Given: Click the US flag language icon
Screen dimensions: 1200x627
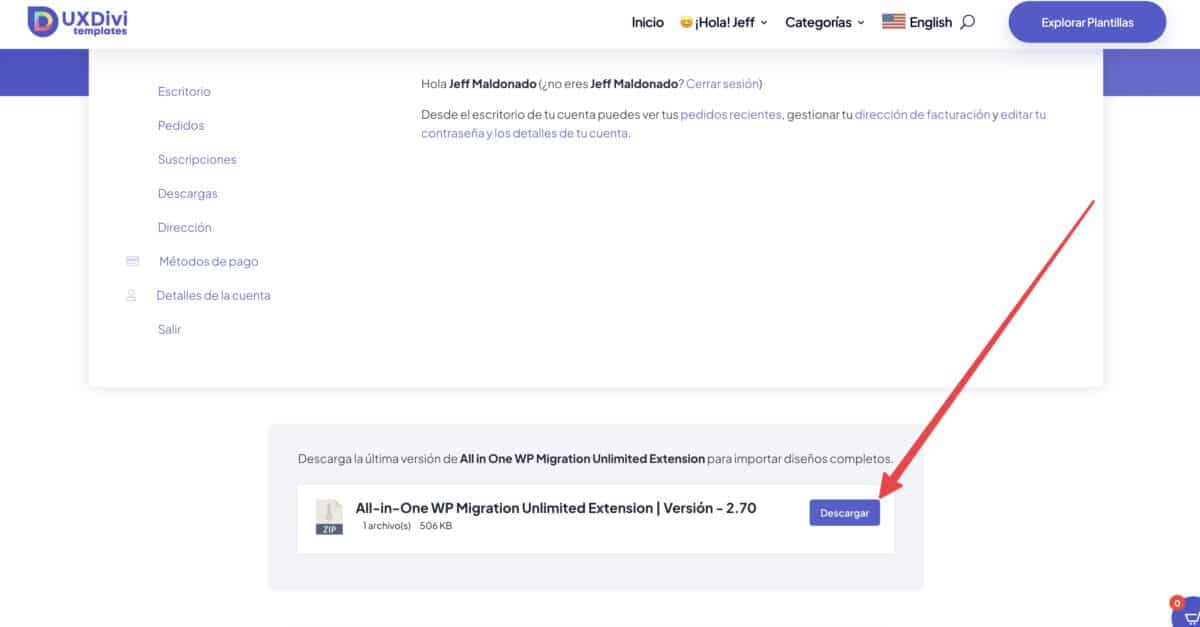Looking at the screenshot, I should click(893, 22).
